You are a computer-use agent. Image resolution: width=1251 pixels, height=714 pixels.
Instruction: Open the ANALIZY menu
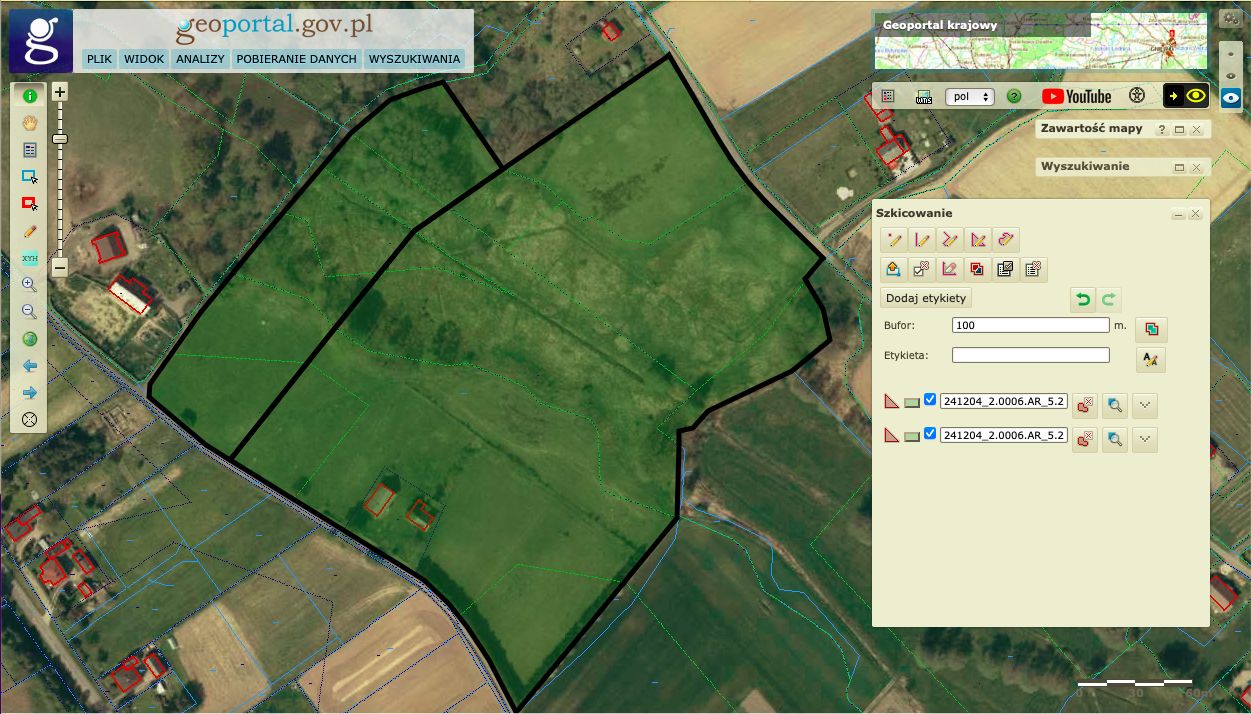click(x=200, y=59)
